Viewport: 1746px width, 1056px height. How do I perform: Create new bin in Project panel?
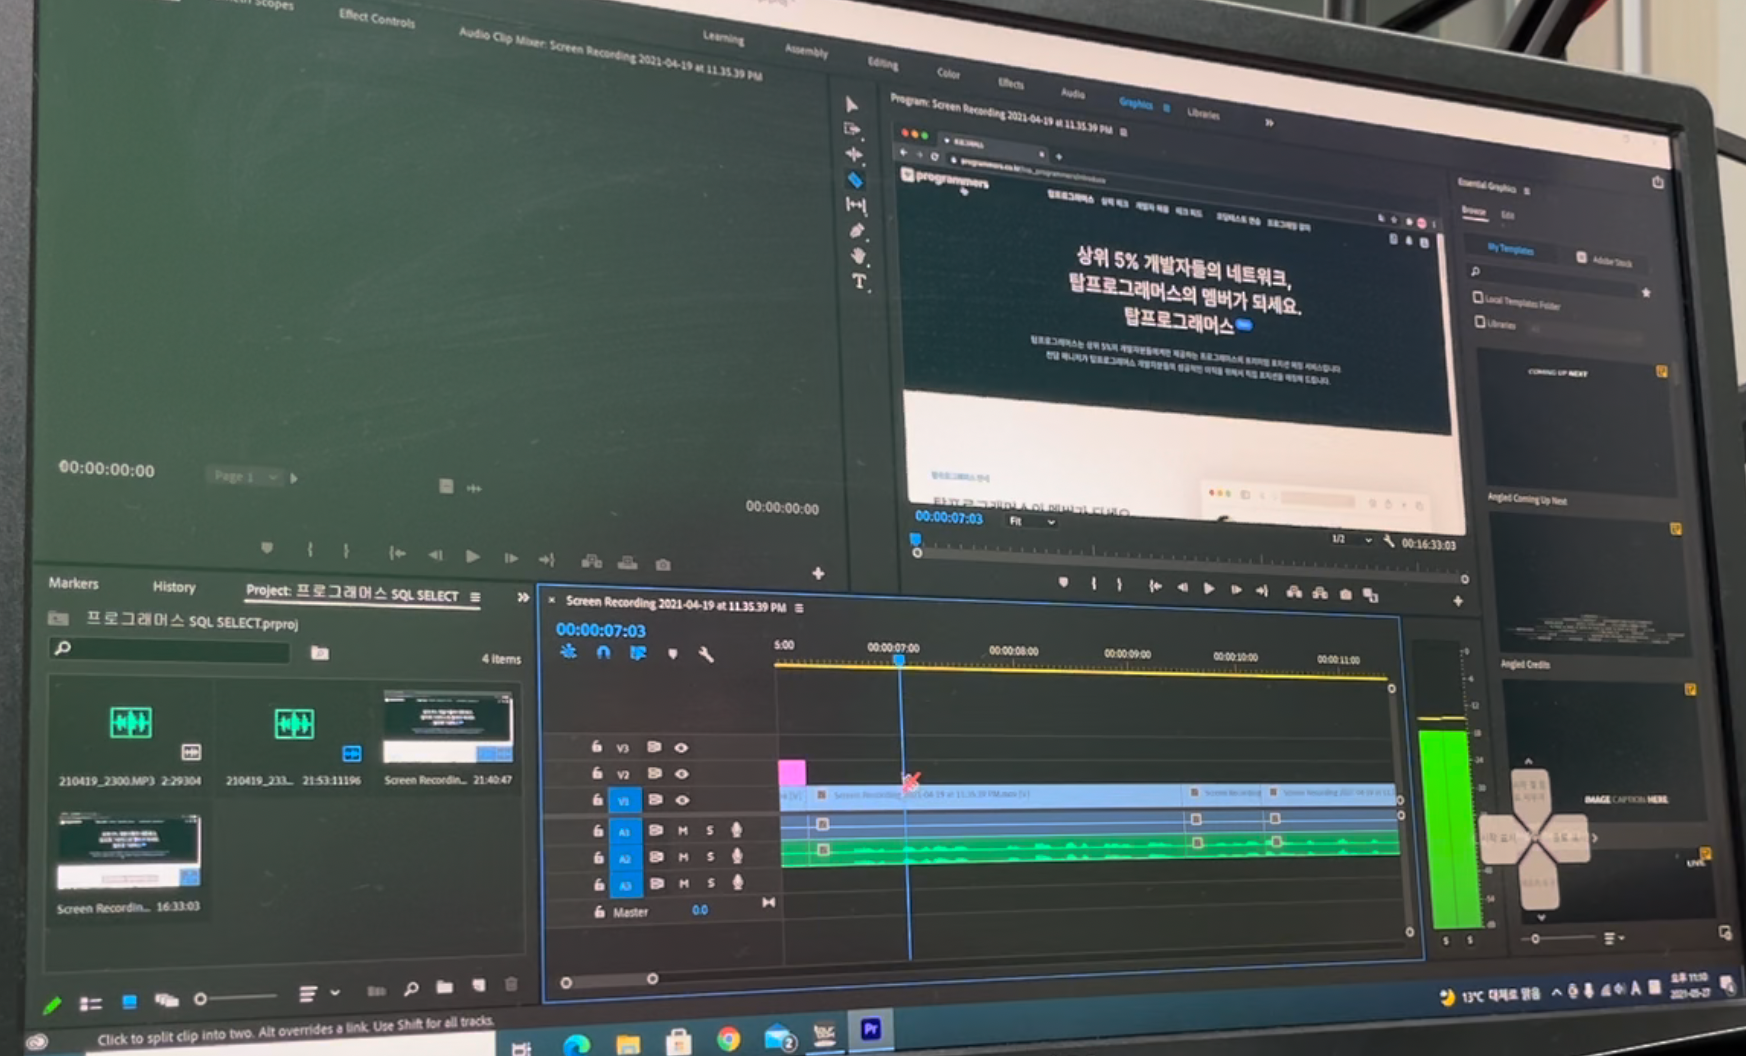(x=445, y=987)
